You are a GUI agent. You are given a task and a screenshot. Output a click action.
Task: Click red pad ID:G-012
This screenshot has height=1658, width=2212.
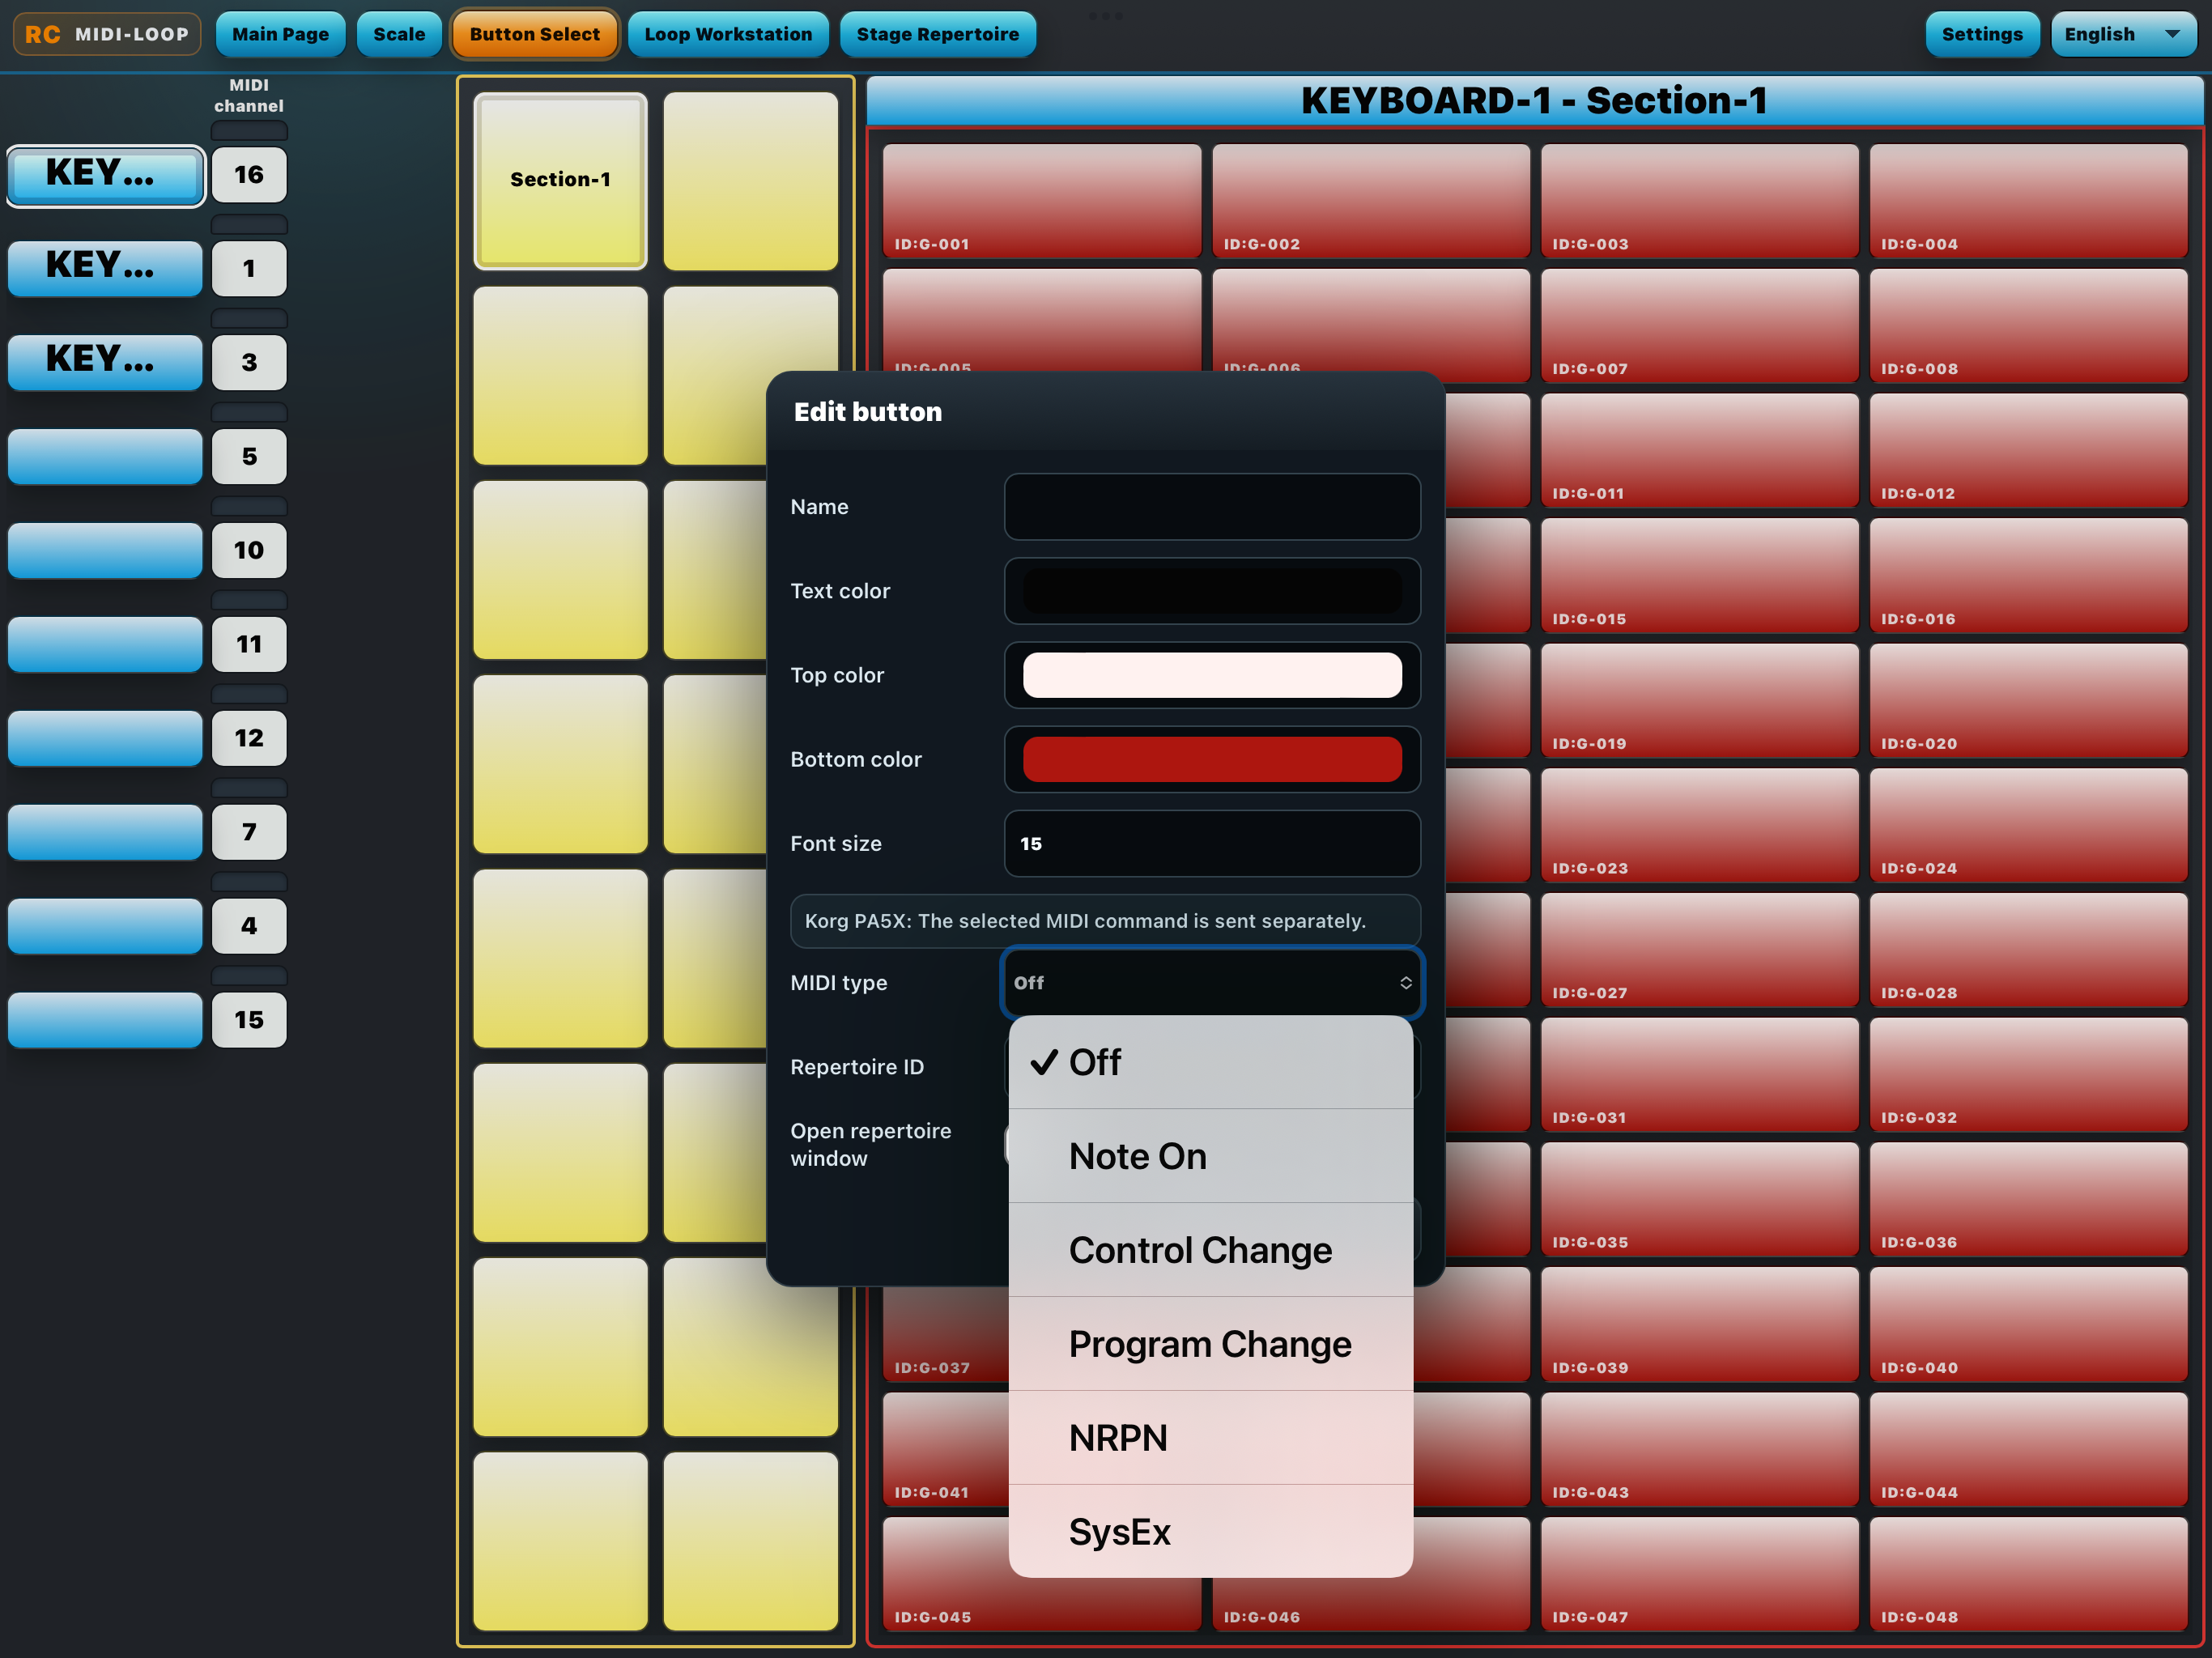[2028, 451]
